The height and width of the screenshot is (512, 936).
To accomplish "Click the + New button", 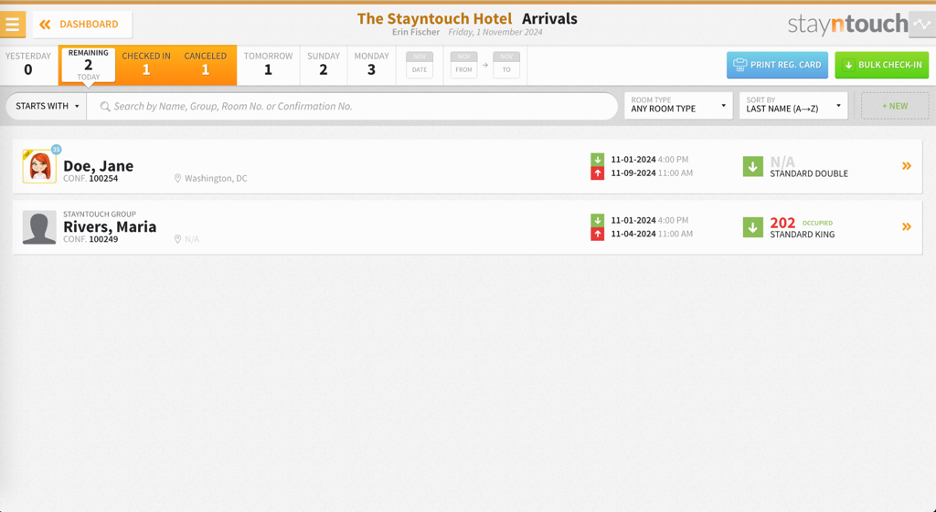I will 895,106.
